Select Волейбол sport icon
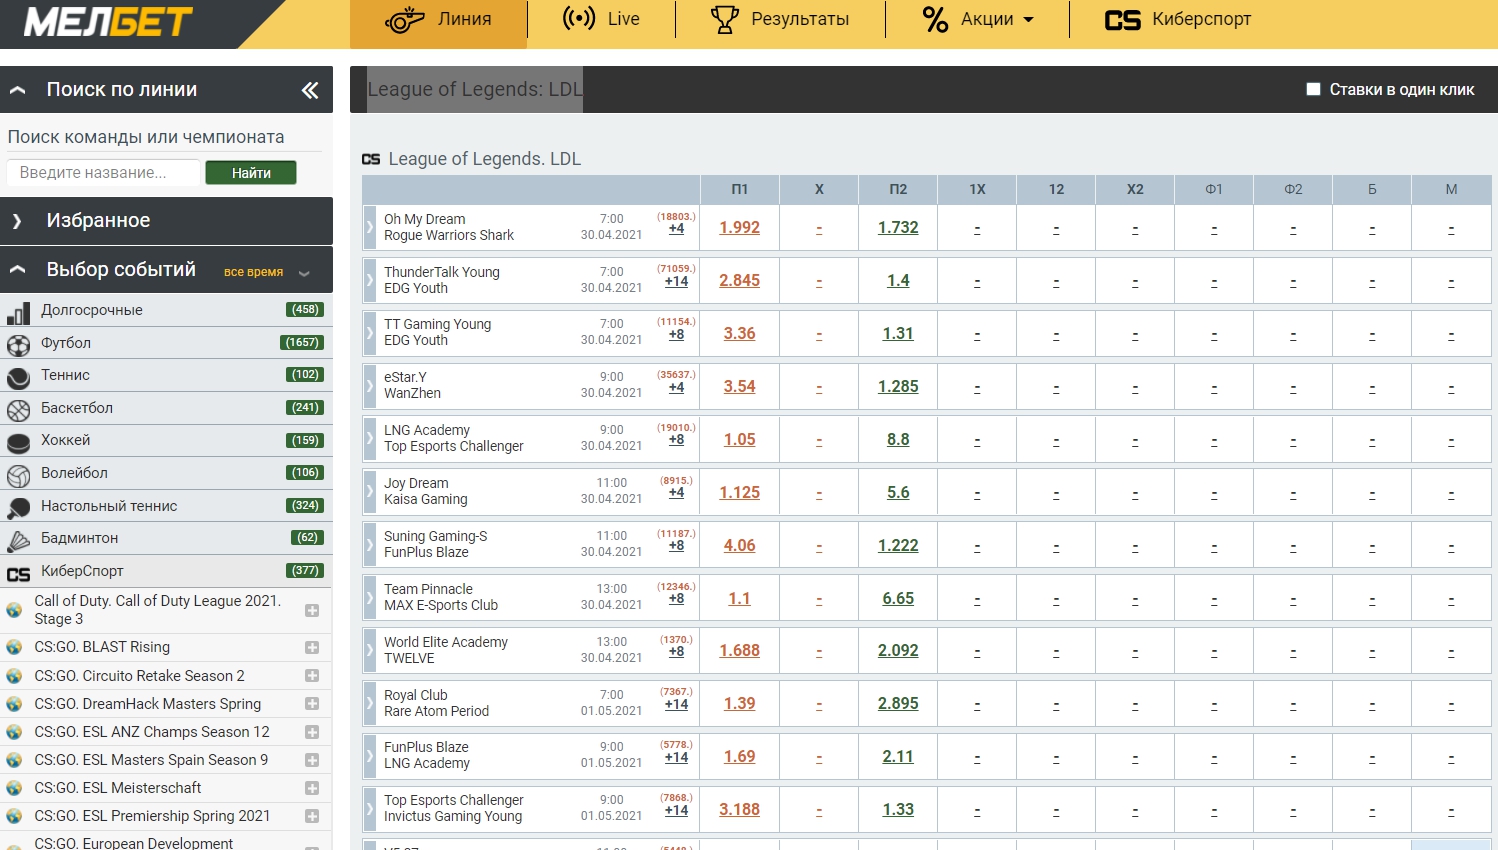The height and width of the screenshot is (850, 1498). pos(18,476)
